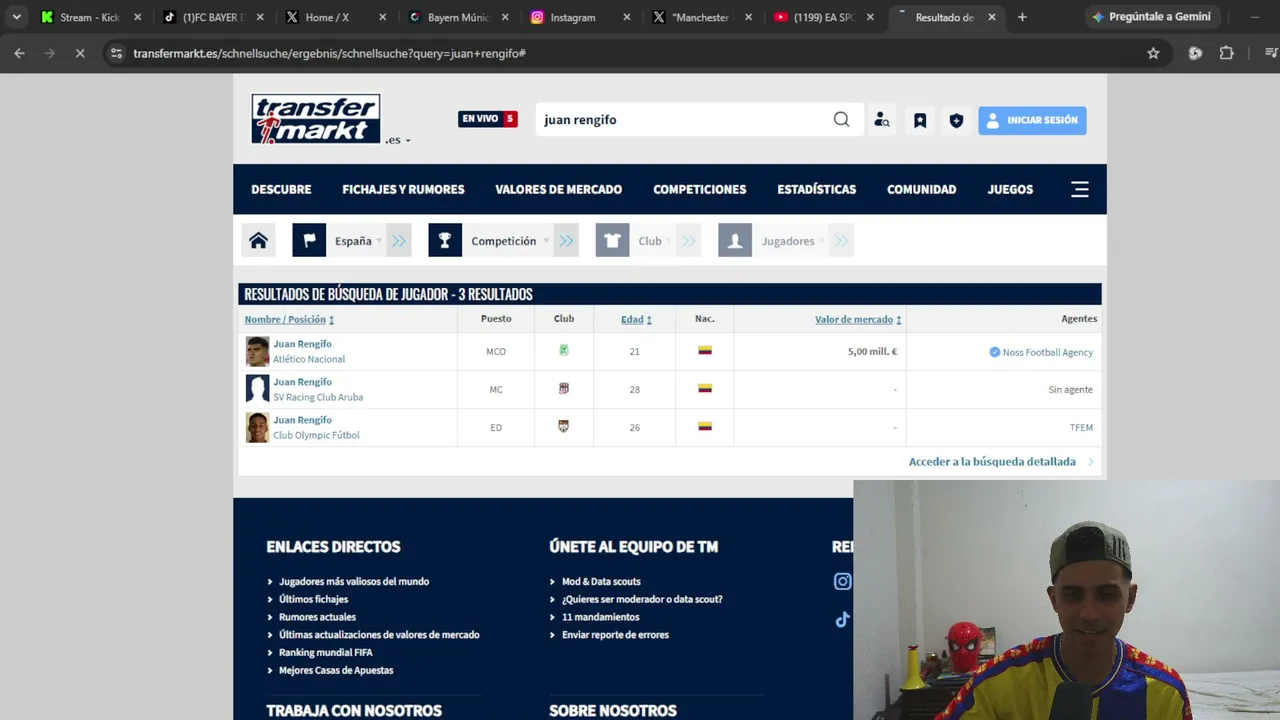Open the FICHAJES Y RUMORES menu
This screenshot has height=720, width=1280.
pyautogui.click(x=403, y=189)
